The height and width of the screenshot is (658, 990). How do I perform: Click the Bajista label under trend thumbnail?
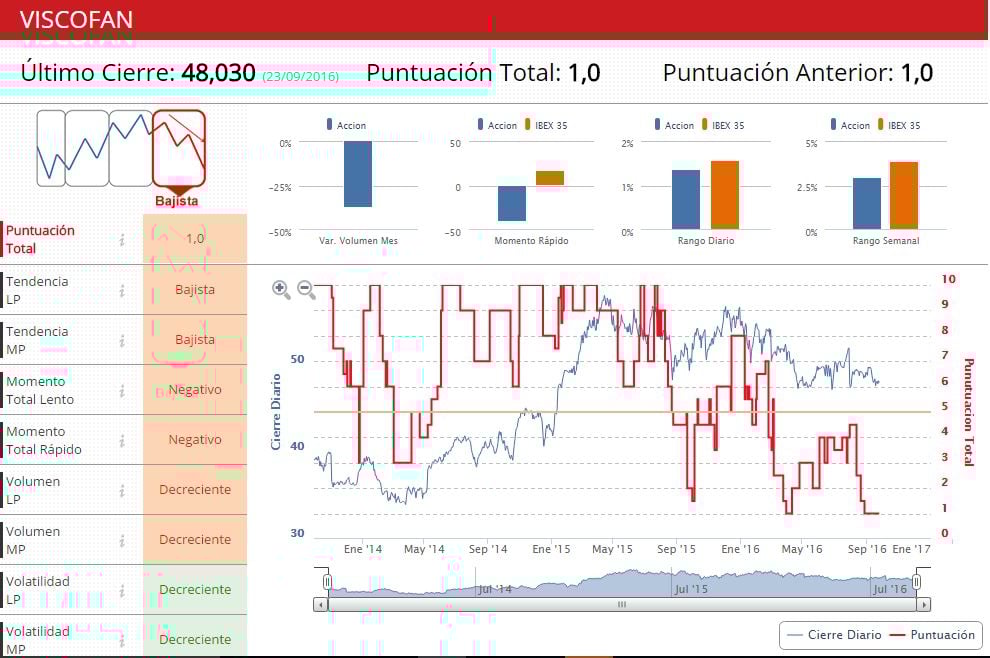coord(177,201)
